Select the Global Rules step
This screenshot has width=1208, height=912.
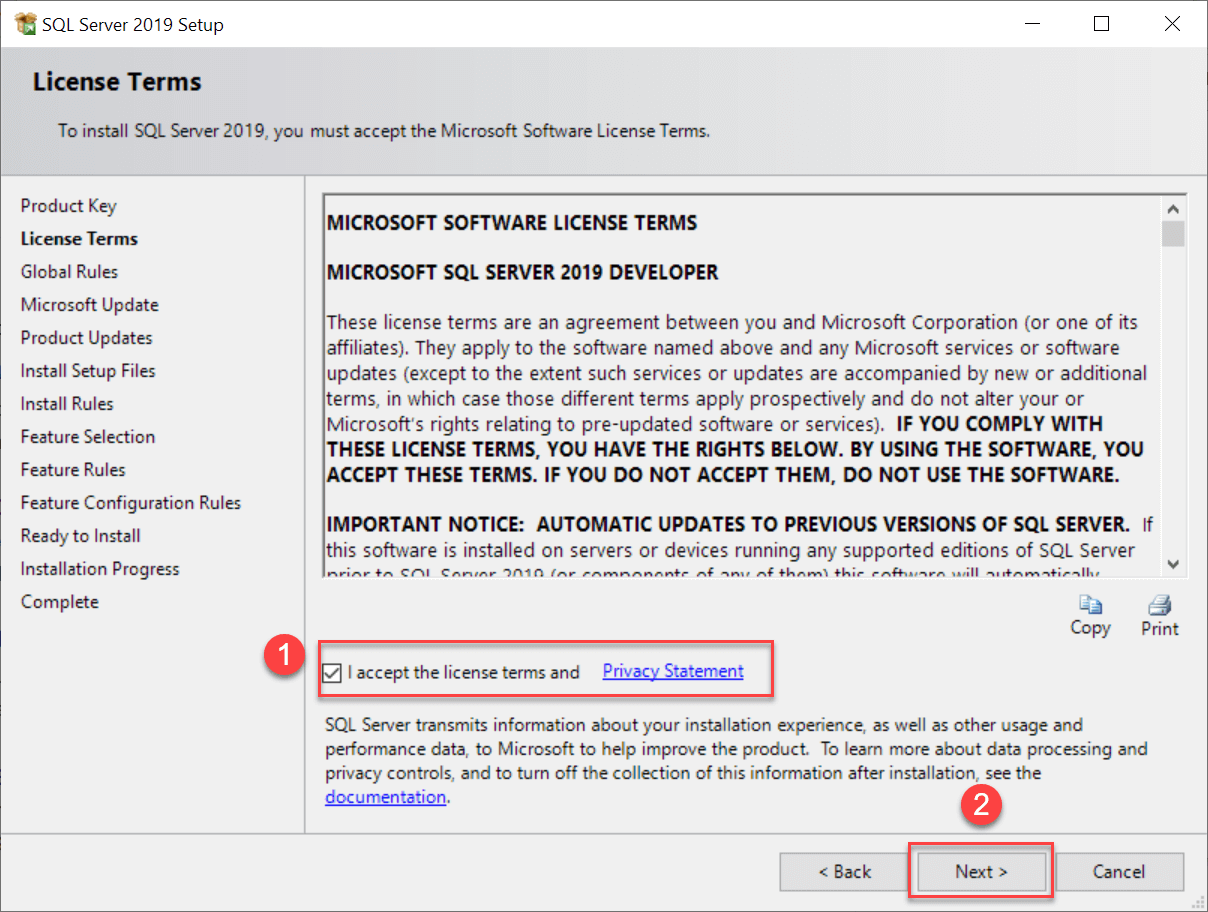click(69, 272)
